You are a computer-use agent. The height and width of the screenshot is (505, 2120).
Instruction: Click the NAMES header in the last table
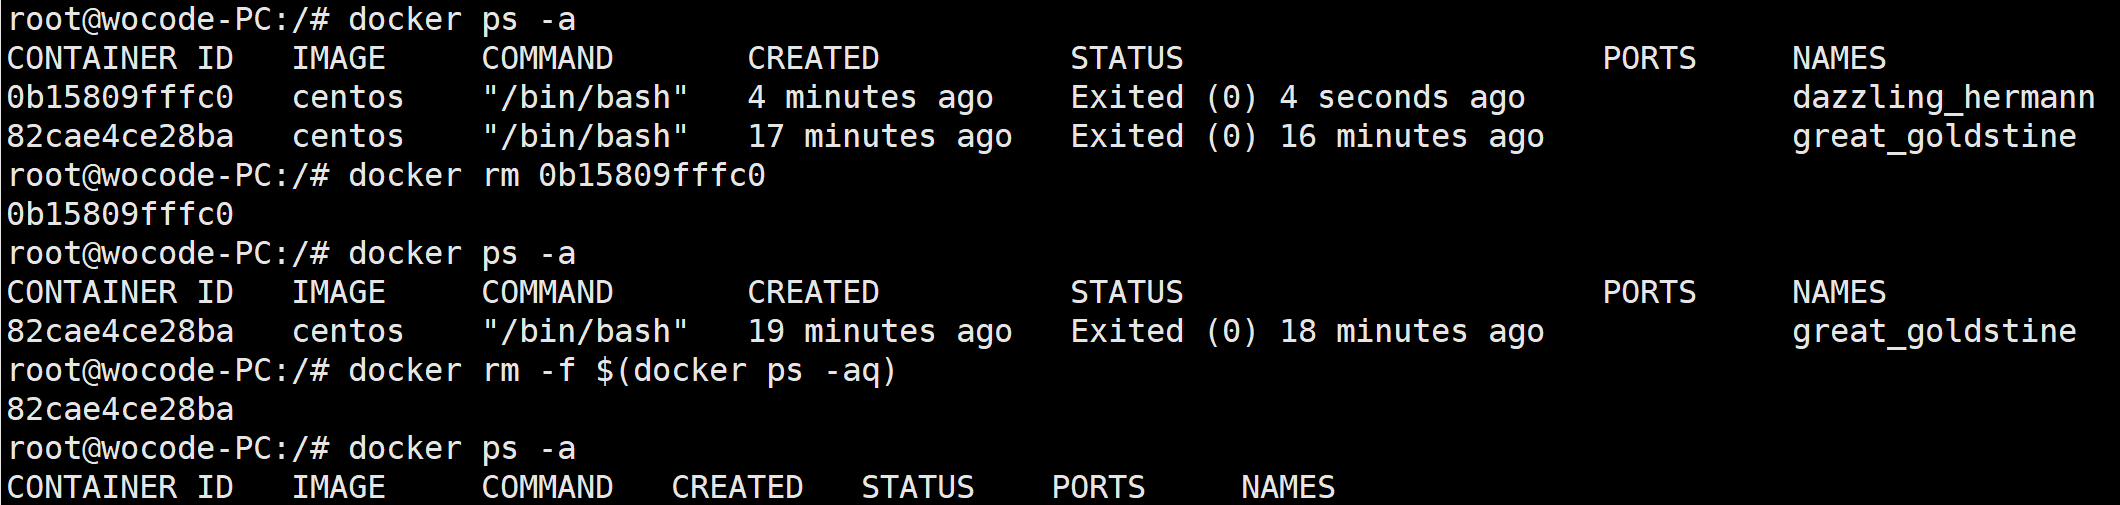pos(1287,487)
